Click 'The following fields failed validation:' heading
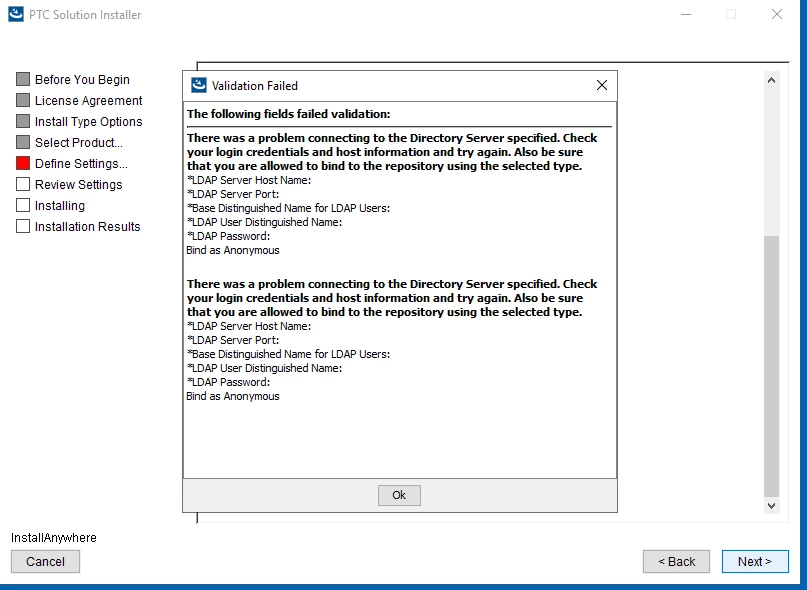The width and height of the screenshot is (807, 590). tap(289, 114)
